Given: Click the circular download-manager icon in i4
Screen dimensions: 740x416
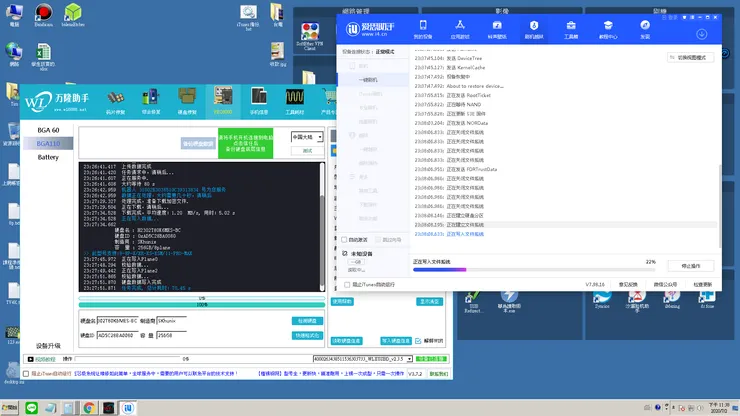Looking at the screenshot, I should tap(702, 34).
